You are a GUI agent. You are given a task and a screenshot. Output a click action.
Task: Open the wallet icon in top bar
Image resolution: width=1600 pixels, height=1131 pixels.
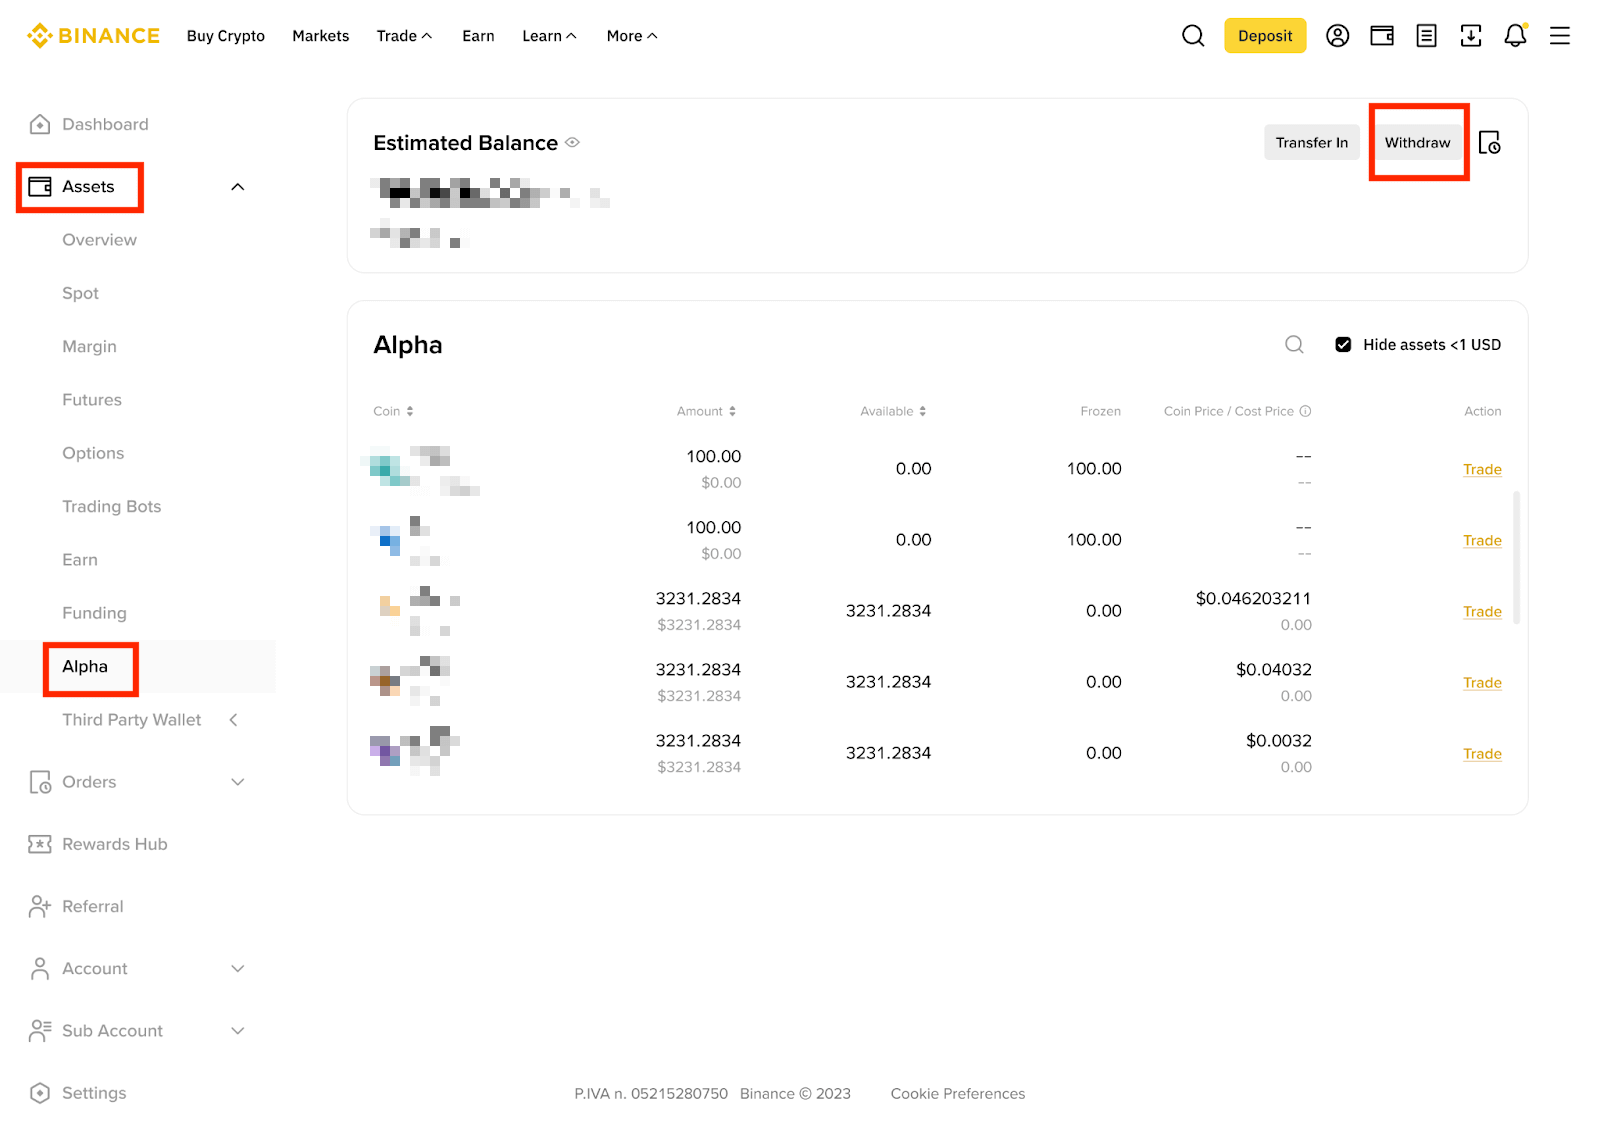[x=1382, y=36]
